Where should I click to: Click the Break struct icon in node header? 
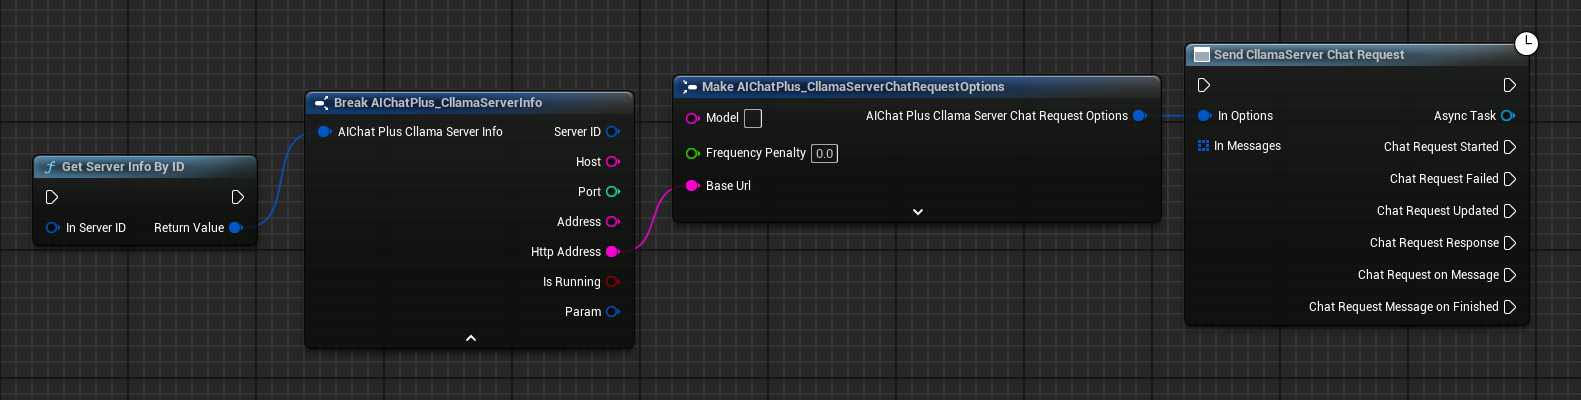321,103
